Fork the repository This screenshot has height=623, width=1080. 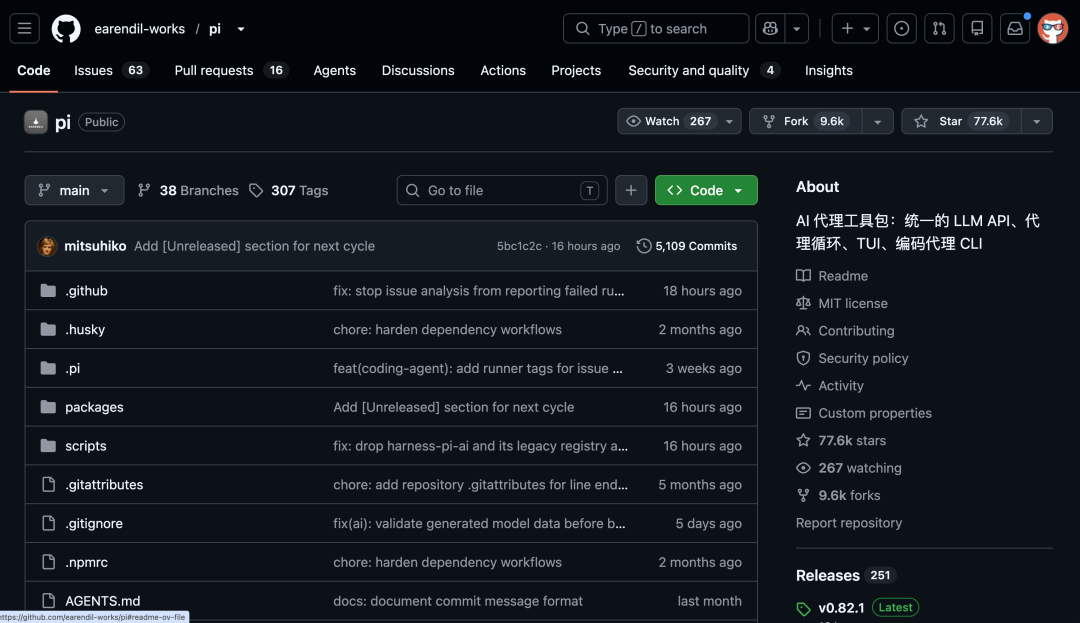(x=805, y=121)
